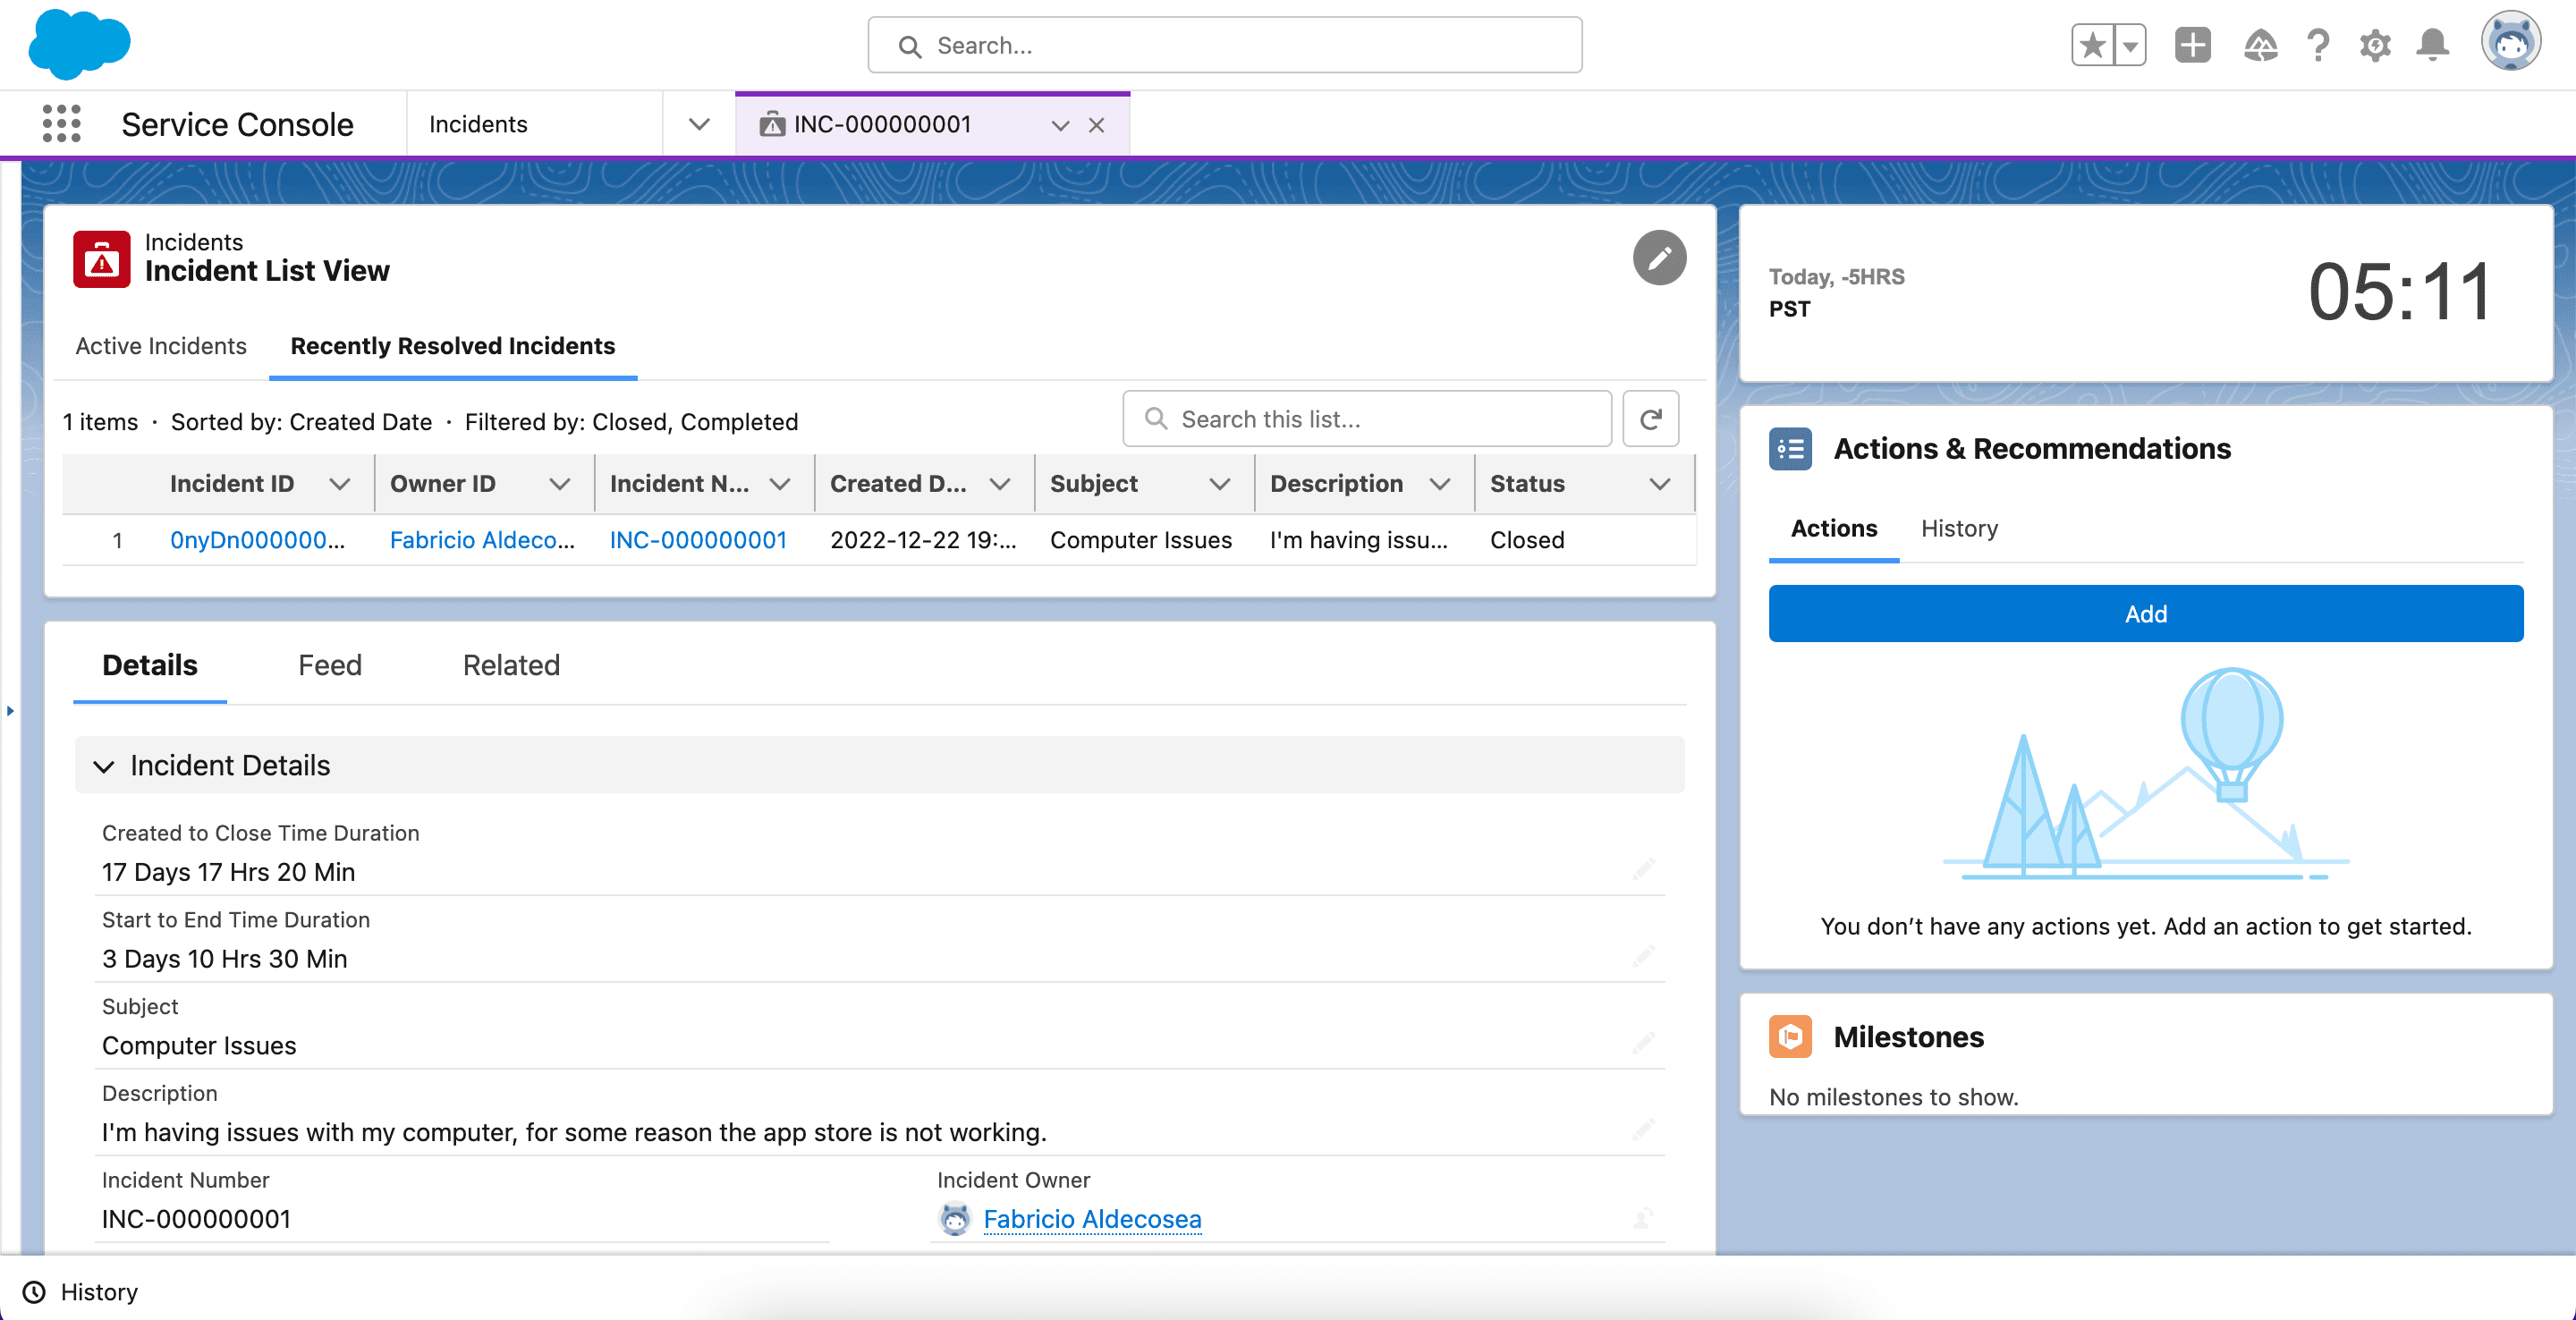This screenshot has width=2576, height=1320.
Task: Select the Actions tab in recommendations
Action: click(1833, 528)
